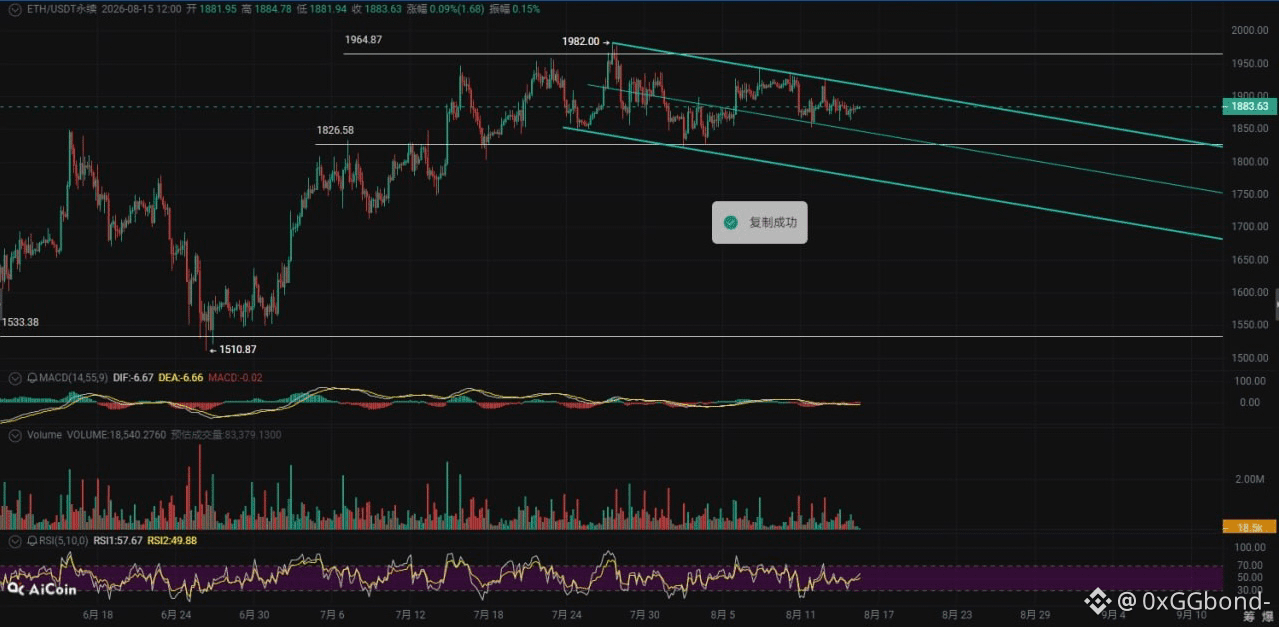Click the 1500.00 price axis label
Viewport: 1279px width, 627px height.
tap(1248, 357)
